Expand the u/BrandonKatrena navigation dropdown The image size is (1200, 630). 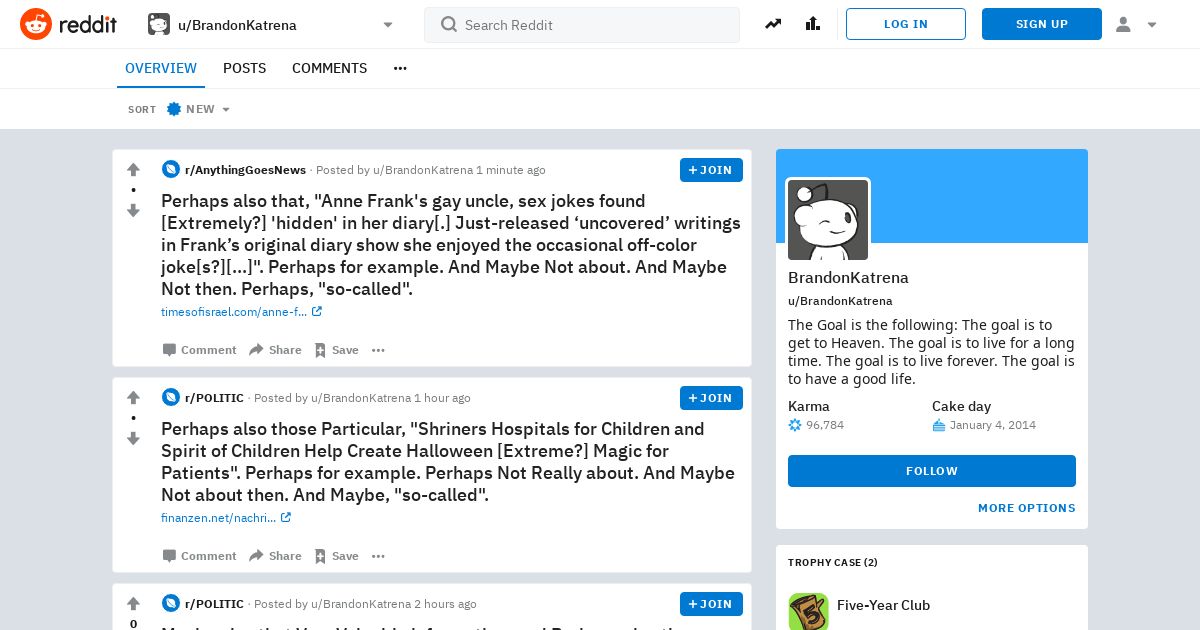coord(388,25)
